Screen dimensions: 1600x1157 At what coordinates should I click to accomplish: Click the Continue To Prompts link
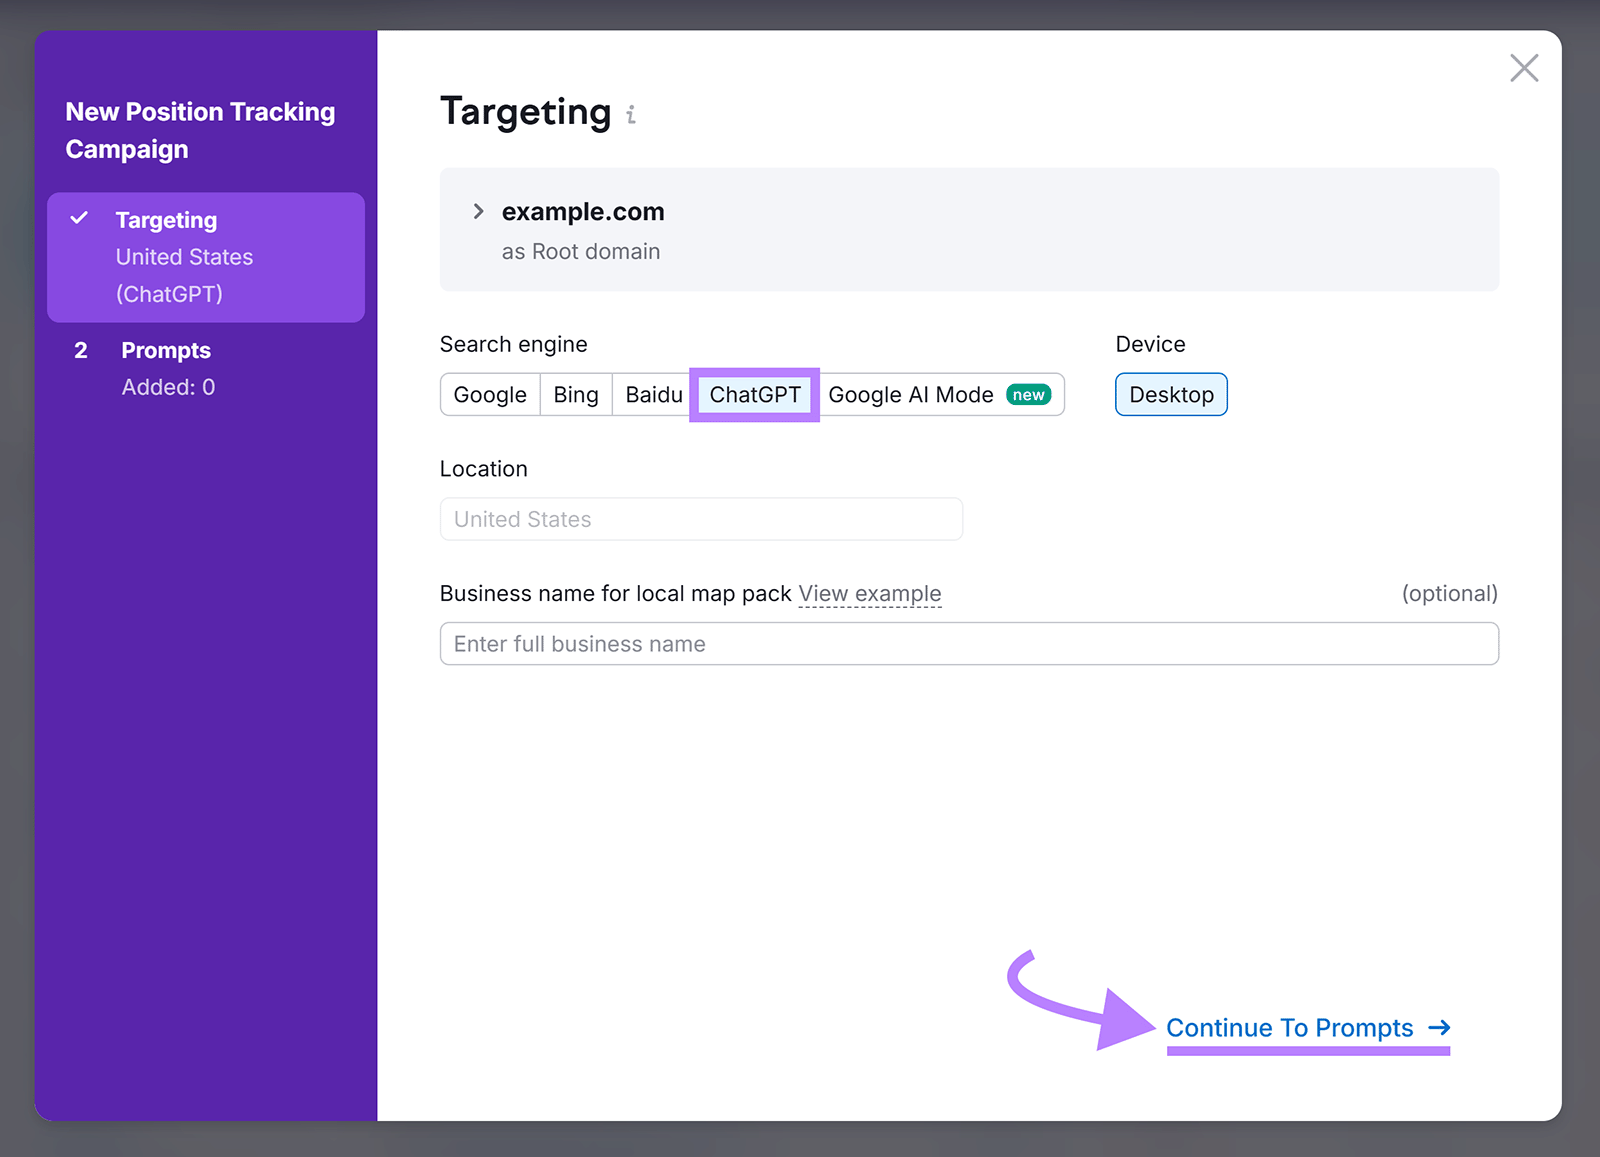tap(1290, 1027)
